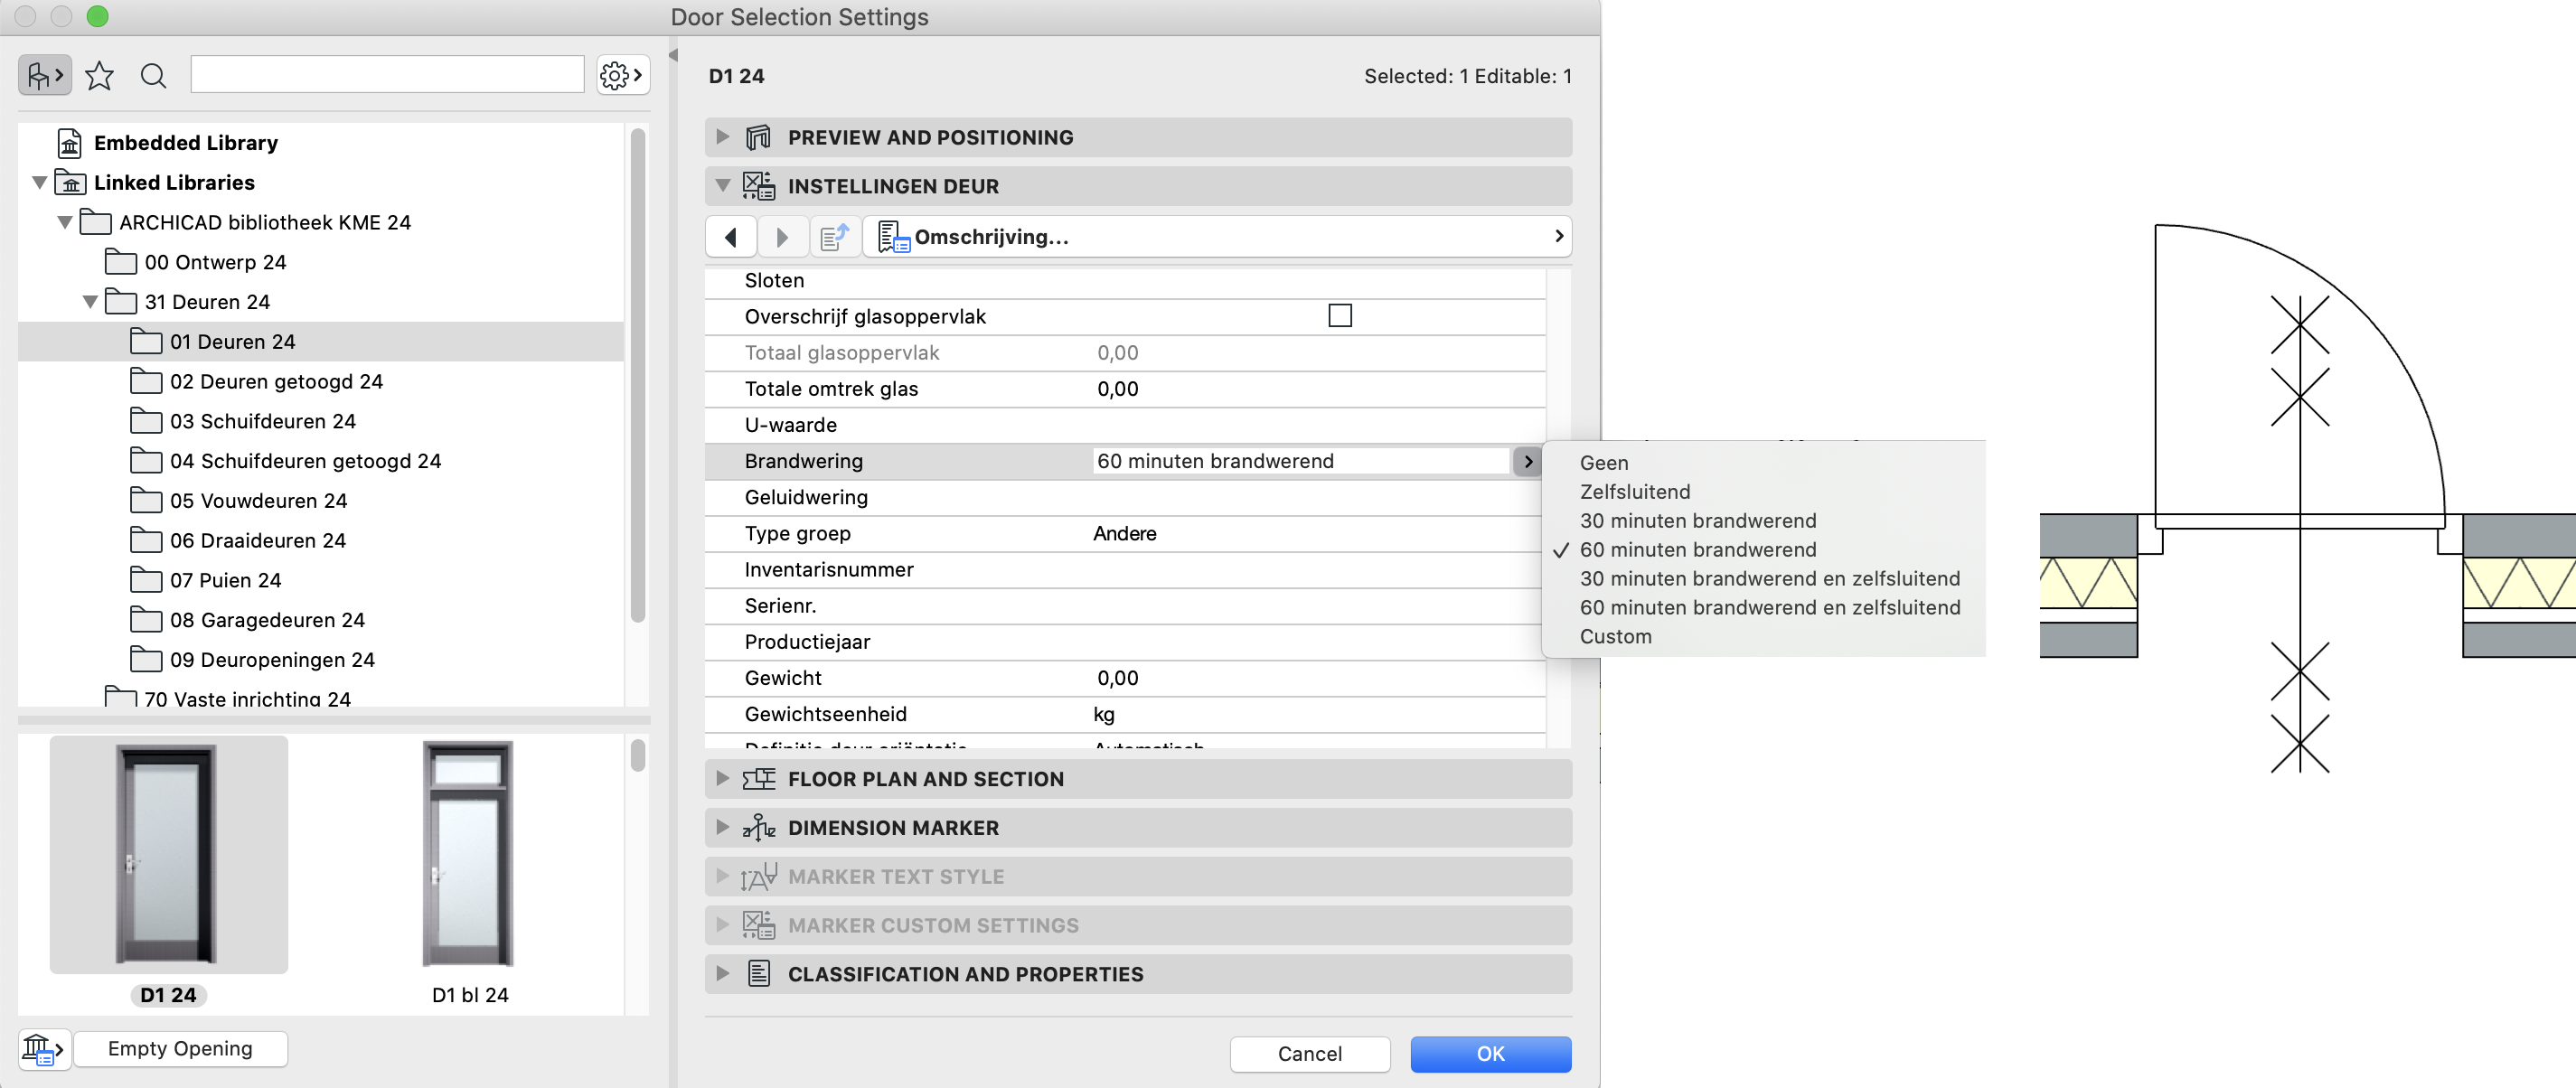Select 30 minuten brandwerend en zelfsluitend

point(1769,579)
